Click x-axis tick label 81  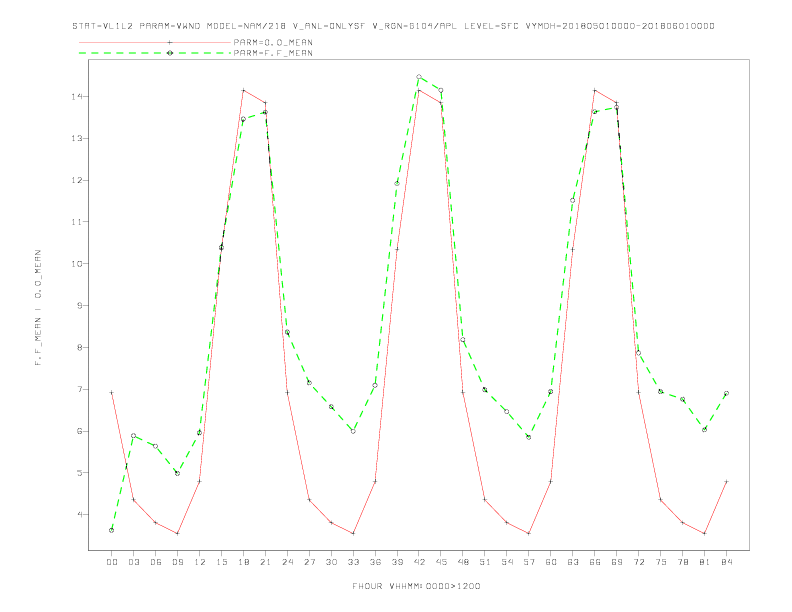click(705, 562)
